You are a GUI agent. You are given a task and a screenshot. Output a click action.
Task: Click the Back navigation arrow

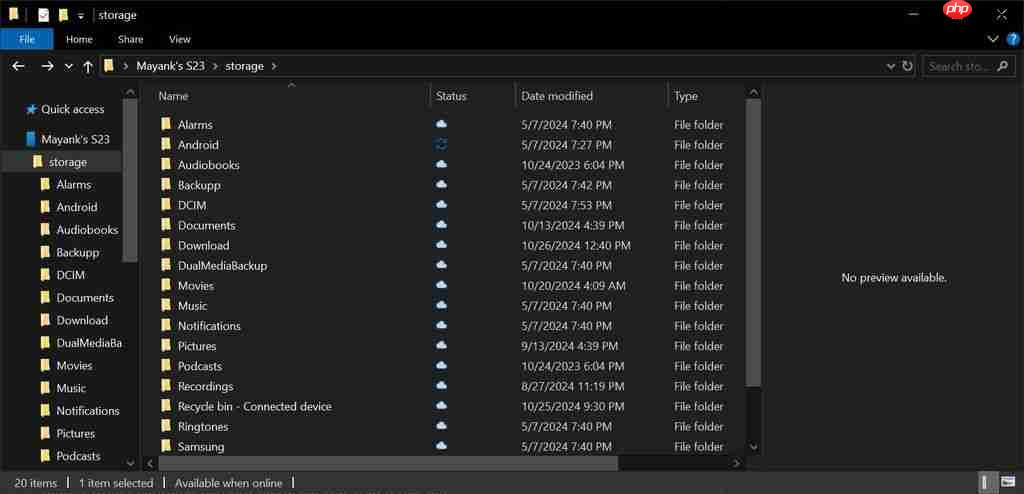click(18, 66)
